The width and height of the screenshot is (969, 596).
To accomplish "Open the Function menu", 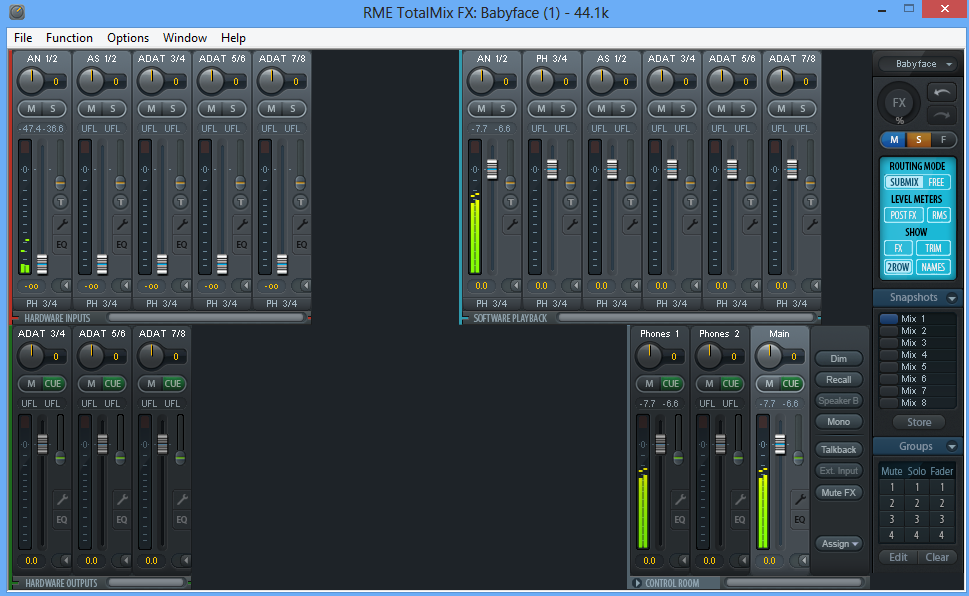I will coord(69,38).
